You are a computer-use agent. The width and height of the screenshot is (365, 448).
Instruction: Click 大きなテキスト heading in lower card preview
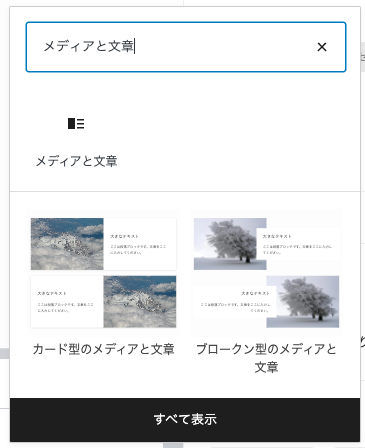coord(52,293)
